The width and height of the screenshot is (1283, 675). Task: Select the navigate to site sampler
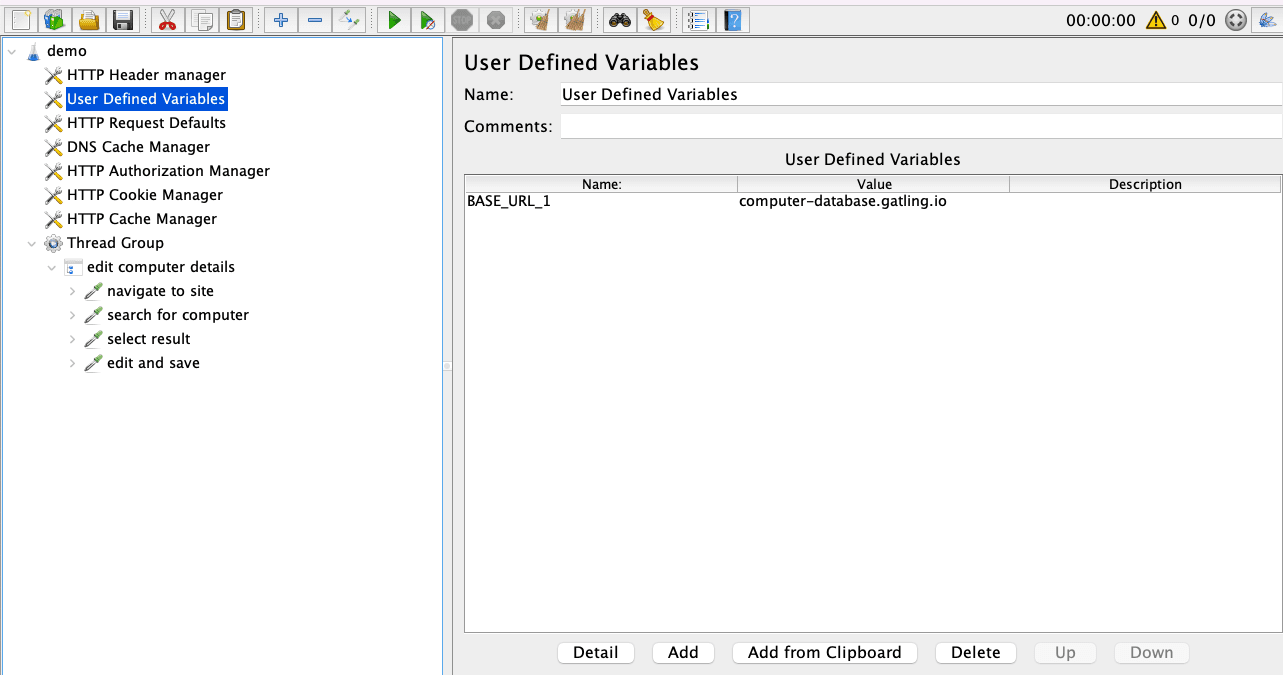[x=160, y=291]
